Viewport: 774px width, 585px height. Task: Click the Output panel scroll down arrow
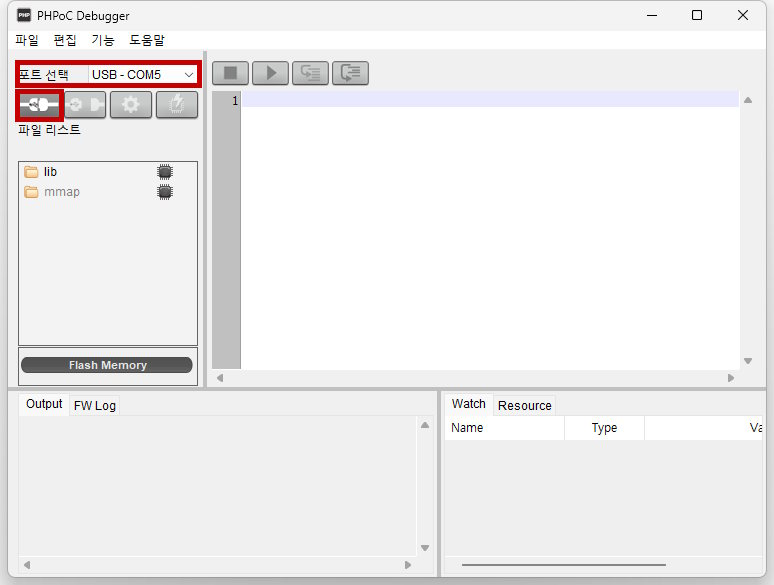tap(425, 548)
